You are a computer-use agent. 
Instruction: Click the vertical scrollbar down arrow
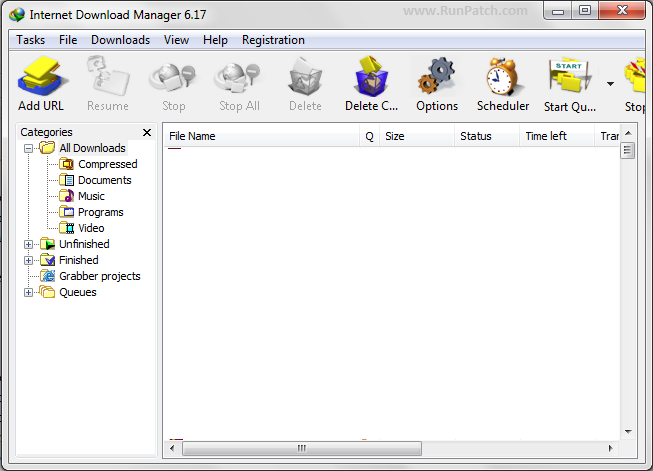(x=628, y=432)
